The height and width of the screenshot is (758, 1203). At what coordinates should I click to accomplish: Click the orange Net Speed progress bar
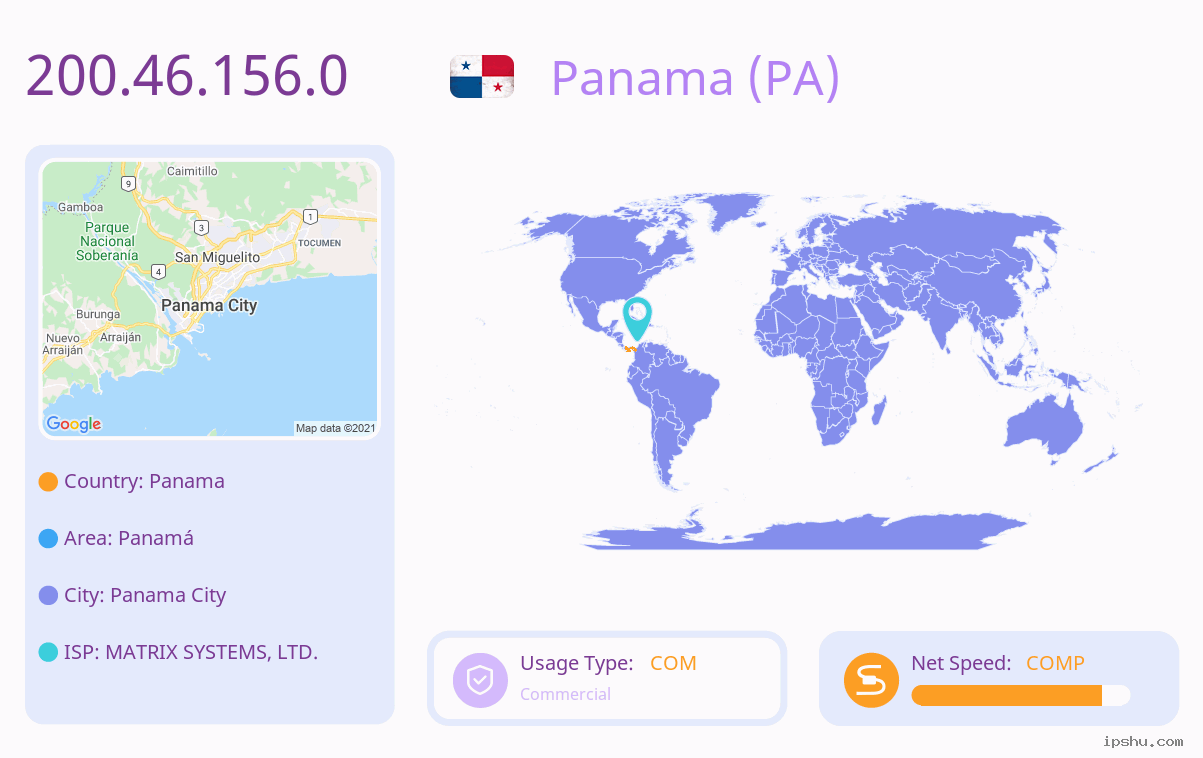[x=1021, y=695]
